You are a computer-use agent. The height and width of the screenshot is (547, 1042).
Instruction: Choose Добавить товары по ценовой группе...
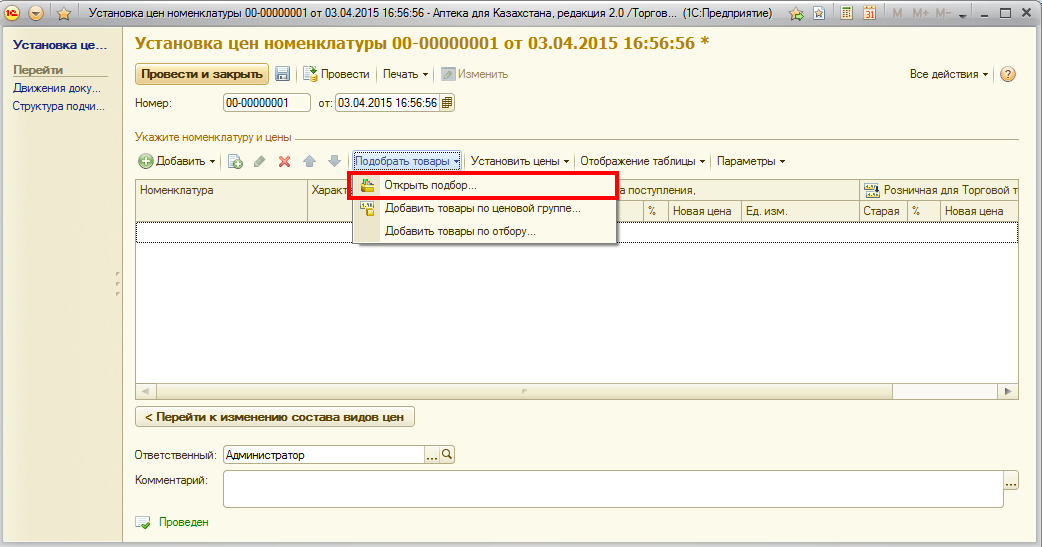pyautogui.click(x=482, y=209)
